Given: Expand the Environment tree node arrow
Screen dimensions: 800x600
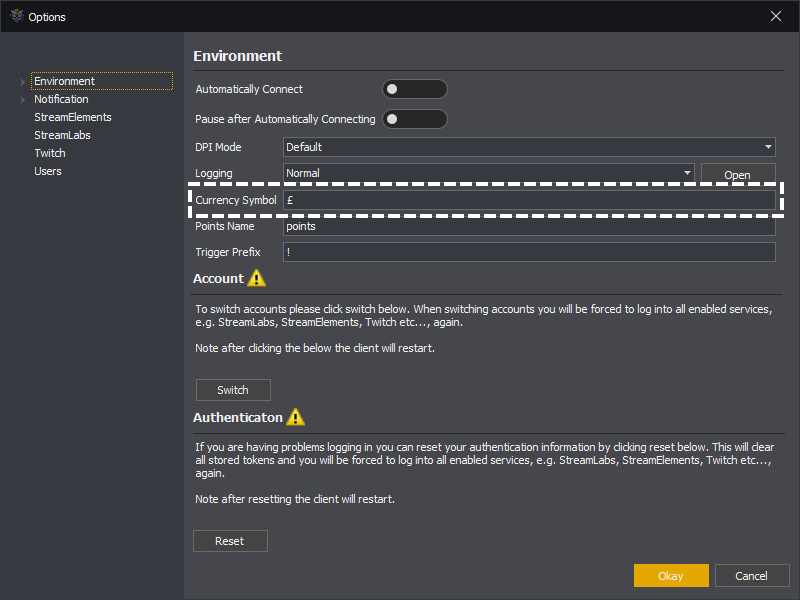Looking at the screenshot, I should (22, 82).
